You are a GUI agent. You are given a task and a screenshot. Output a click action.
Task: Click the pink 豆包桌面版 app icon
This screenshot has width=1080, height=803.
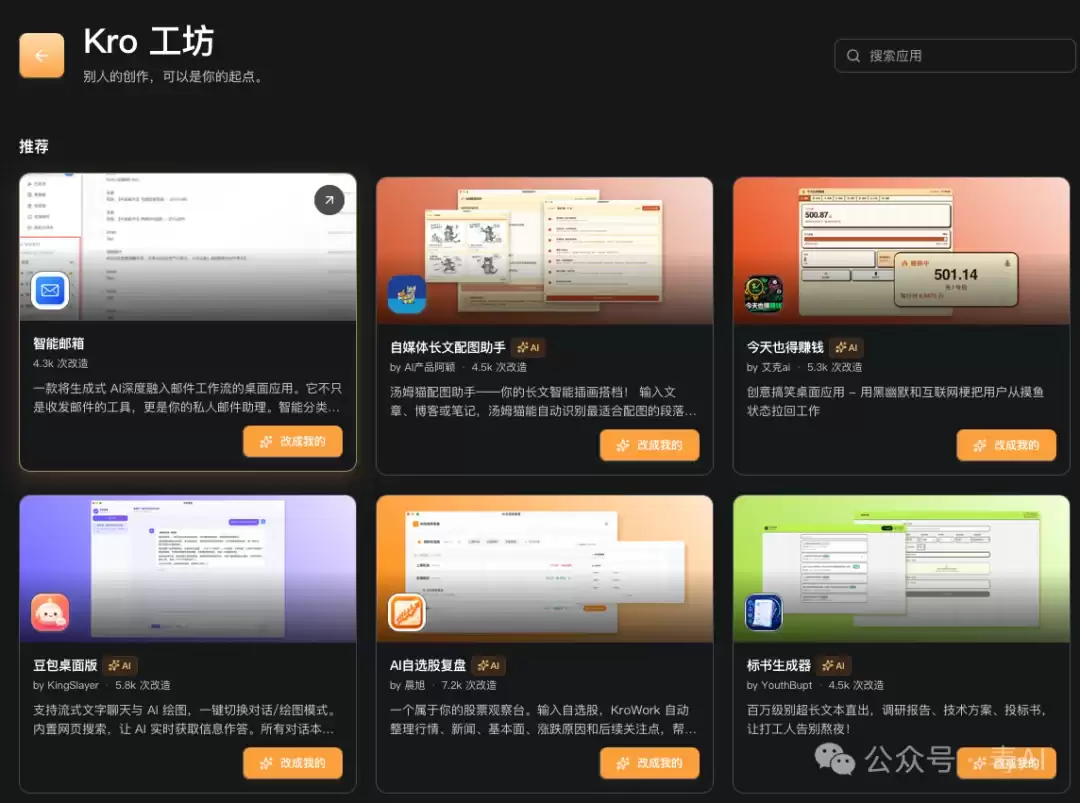(x=50, y=612)
